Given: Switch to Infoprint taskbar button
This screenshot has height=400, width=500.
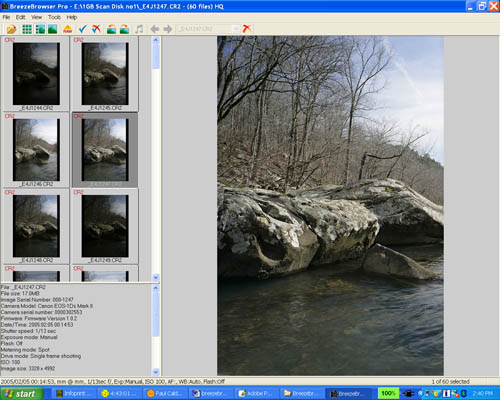Looking at the screenshot, I should [x=73, y=394].
